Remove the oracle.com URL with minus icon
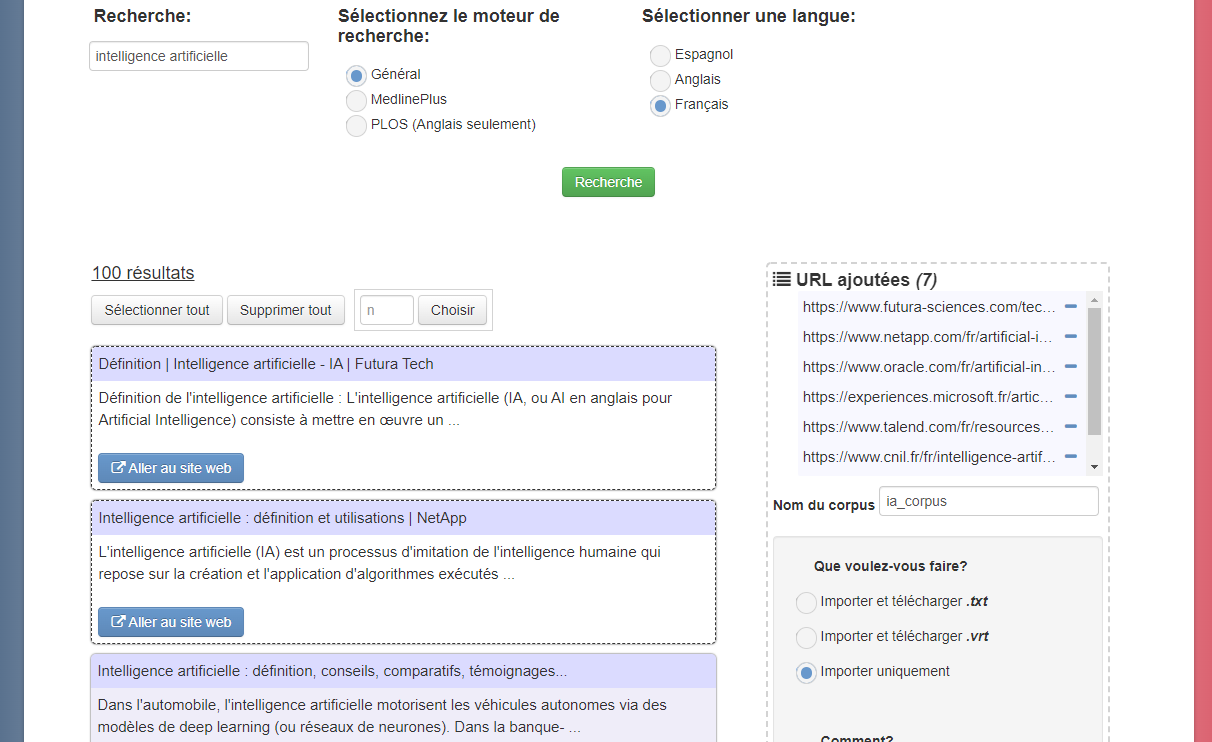This screenshot has width=1212, height=742. (x=1070, y=366)
